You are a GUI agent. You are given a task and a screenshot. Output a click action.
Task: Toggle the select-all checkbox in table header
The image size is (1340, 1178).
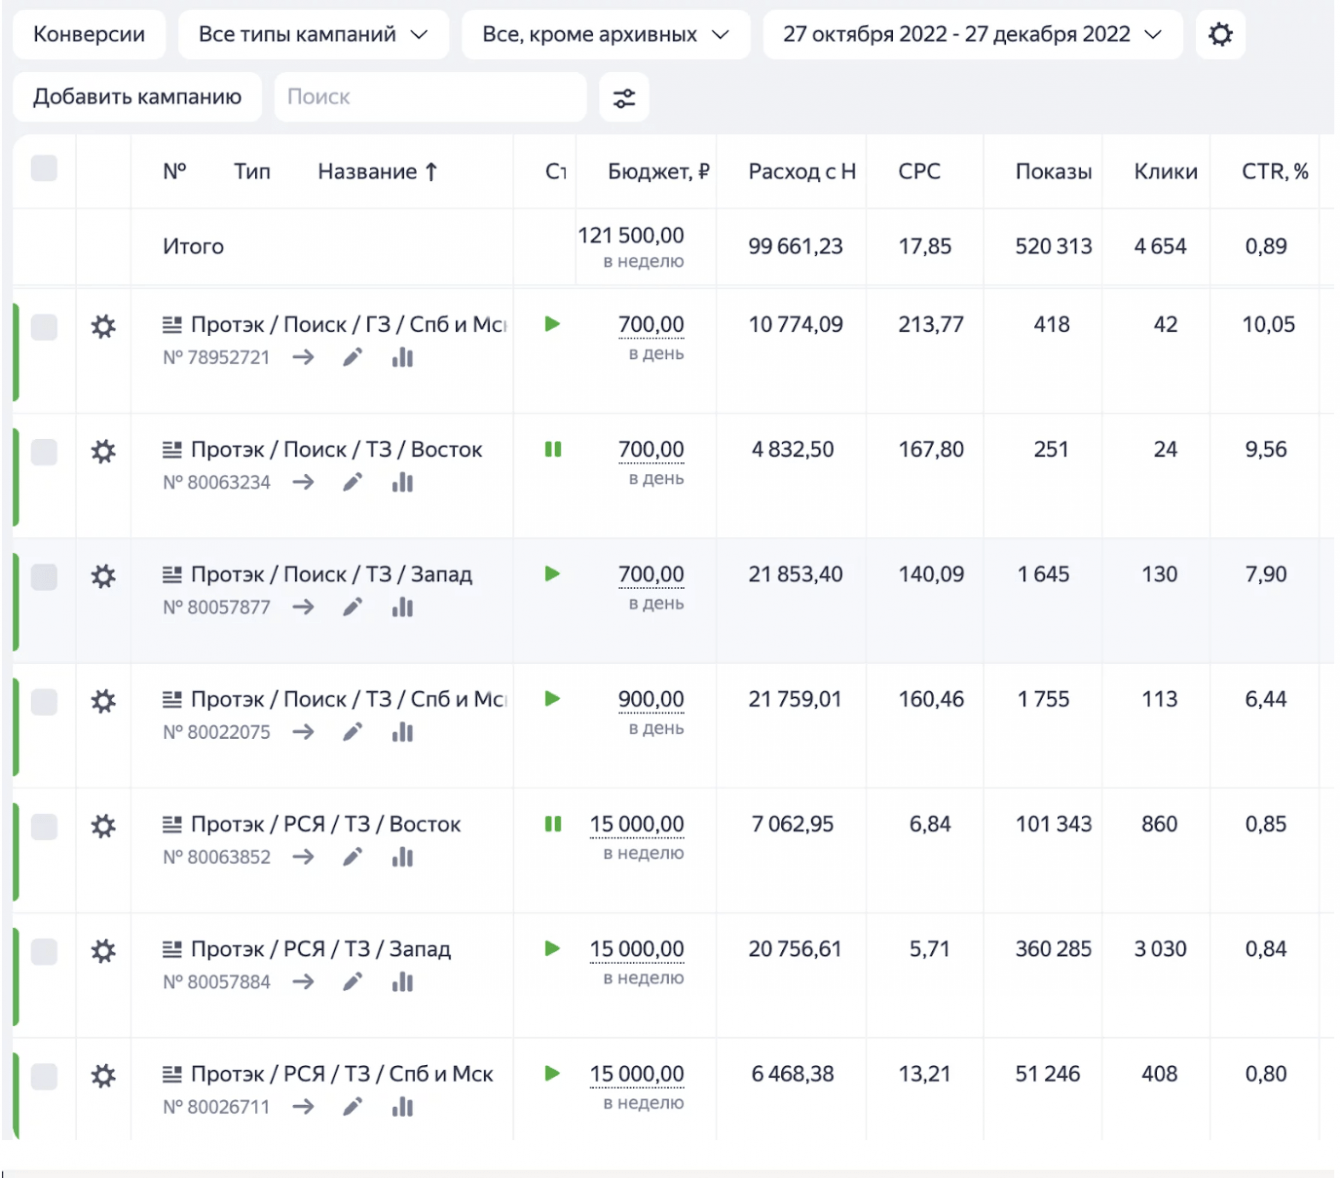[x=44, y=168]
